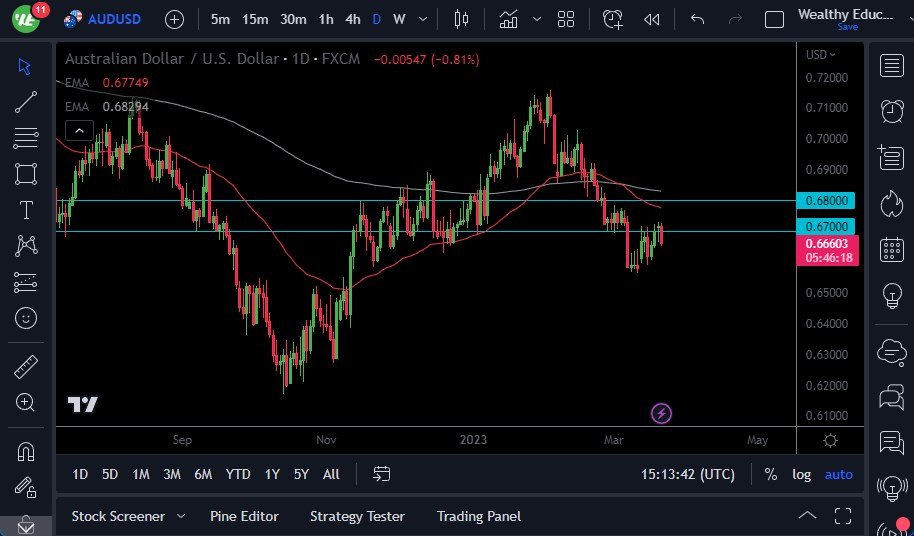Open the candlestick chart style selector
Screen dimensions: 914x536
(x=460, y=19)
